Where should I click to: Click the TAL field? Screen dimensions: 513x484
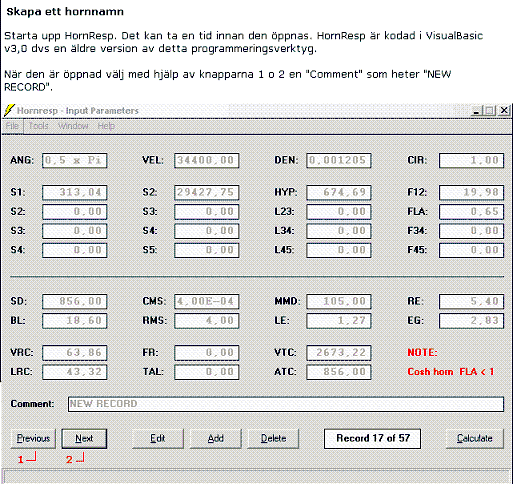coord(207,372)
